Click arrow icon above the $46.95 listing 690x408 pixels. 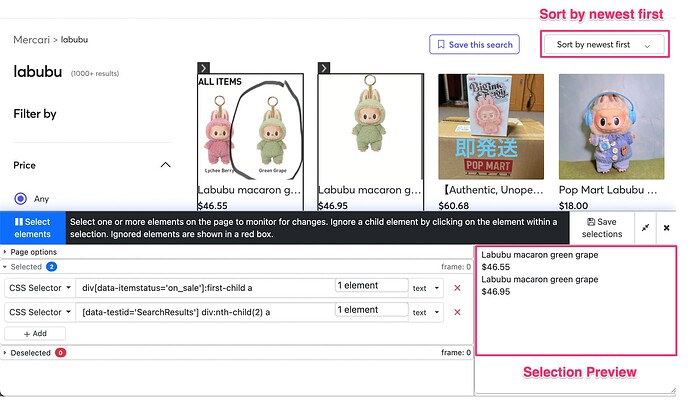(324, 68)
